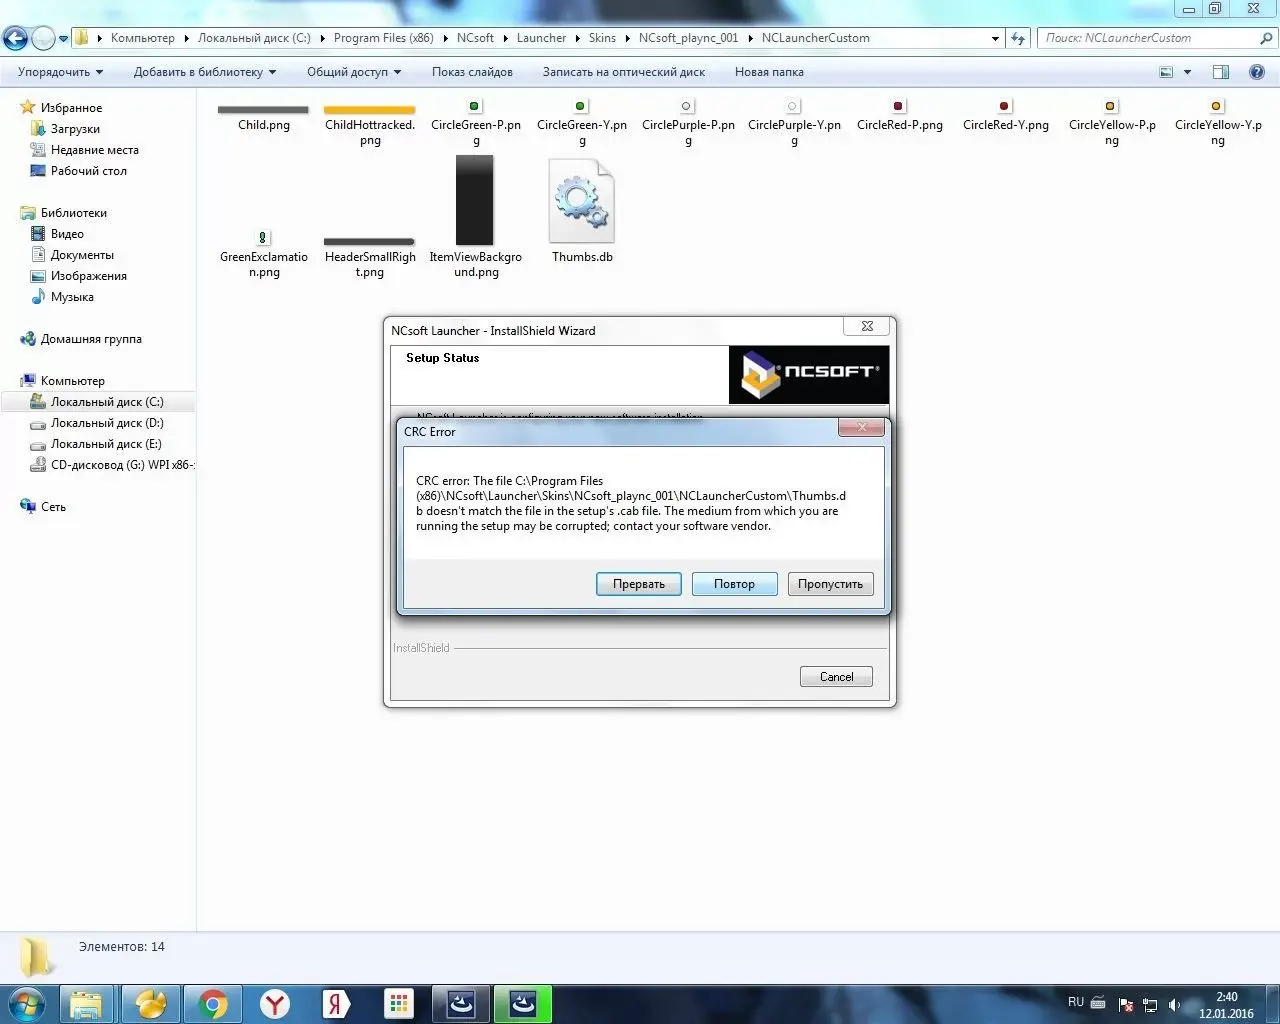Click Показ слайдов toolbar item
Viewport: 1280px width, 1024px height.
[472, 72]
